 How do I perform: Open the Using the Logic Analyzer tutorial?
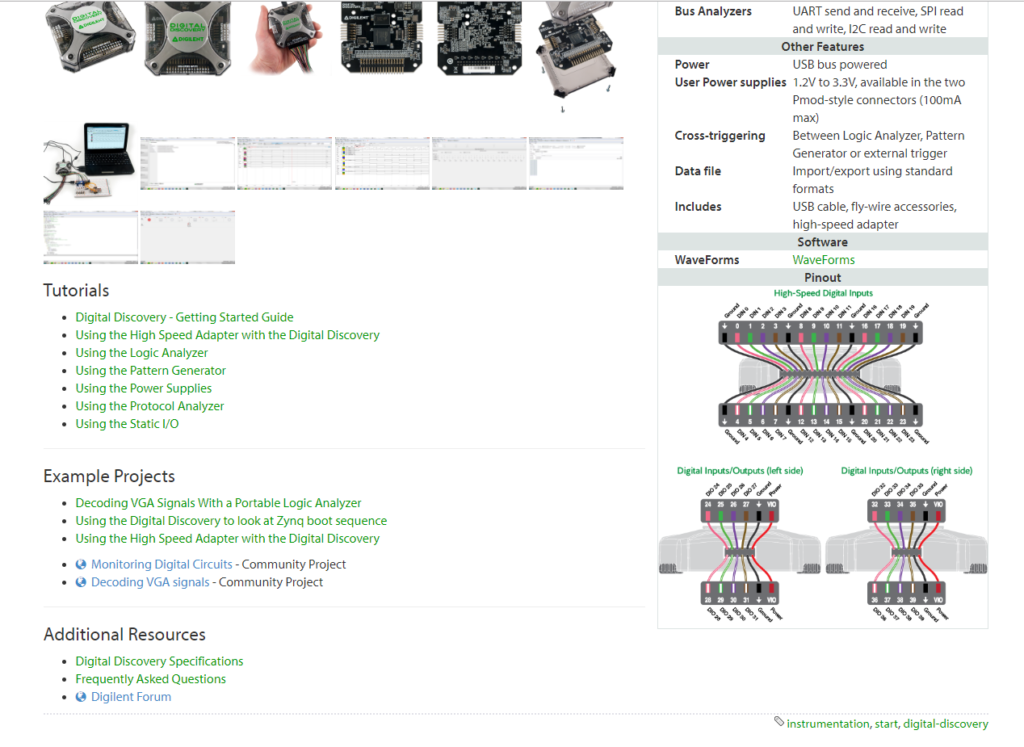pos(141,352)
